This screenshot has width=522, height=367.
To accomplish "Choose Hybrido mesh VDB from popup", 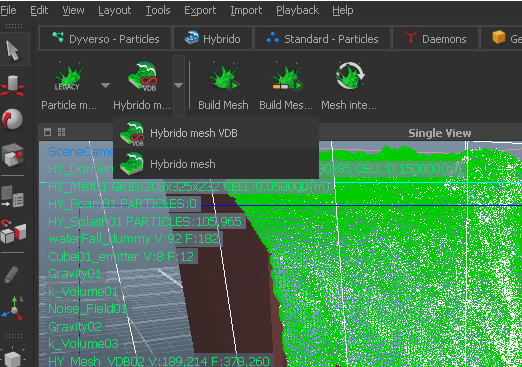I will click(216, 133).
